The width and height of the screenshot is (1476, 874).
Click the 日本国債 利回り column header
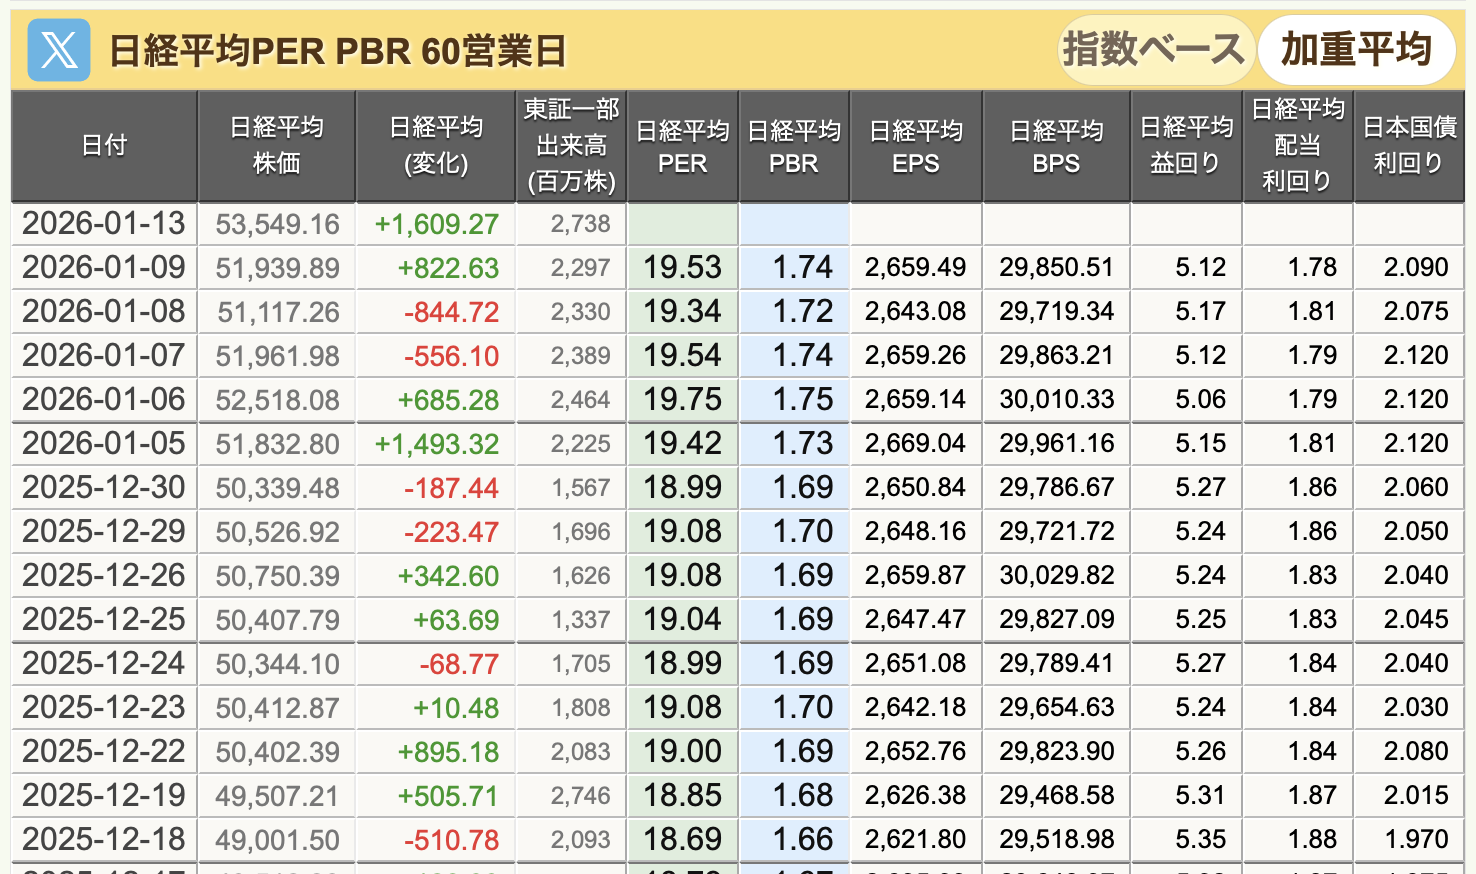click(1408, 146)
